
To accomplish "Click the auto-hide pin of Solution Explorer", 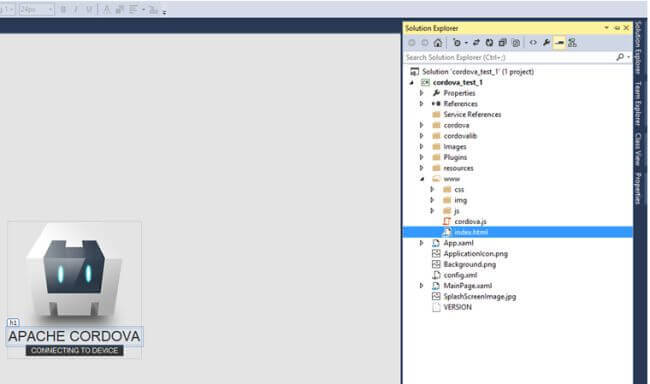I will pyautogui.click(x=617, y=28).
